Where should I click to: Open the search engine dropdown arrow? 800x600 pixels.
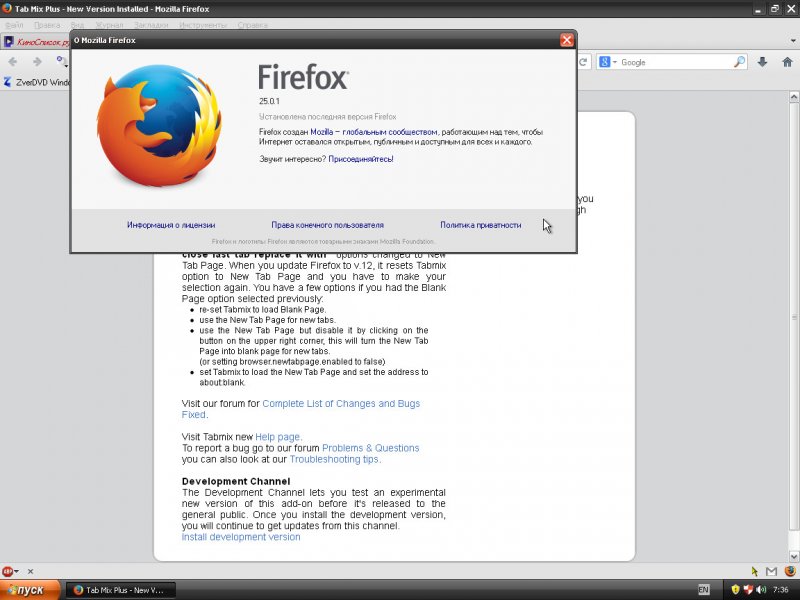click(615, 62)
